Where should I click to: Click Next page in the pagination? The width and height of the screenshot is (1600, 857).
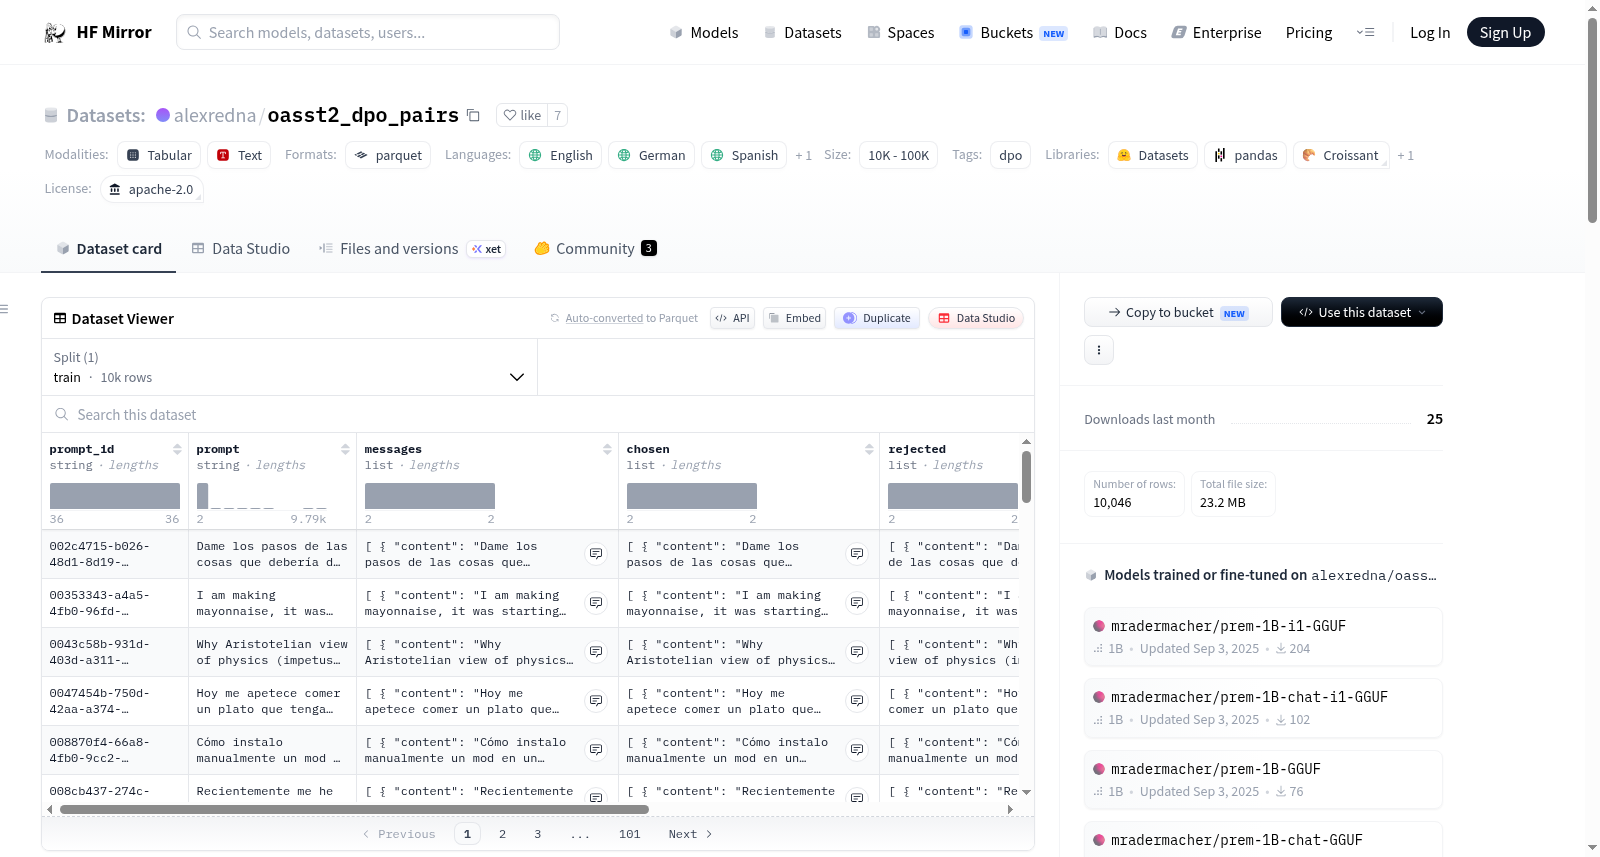tap(690, 834)
